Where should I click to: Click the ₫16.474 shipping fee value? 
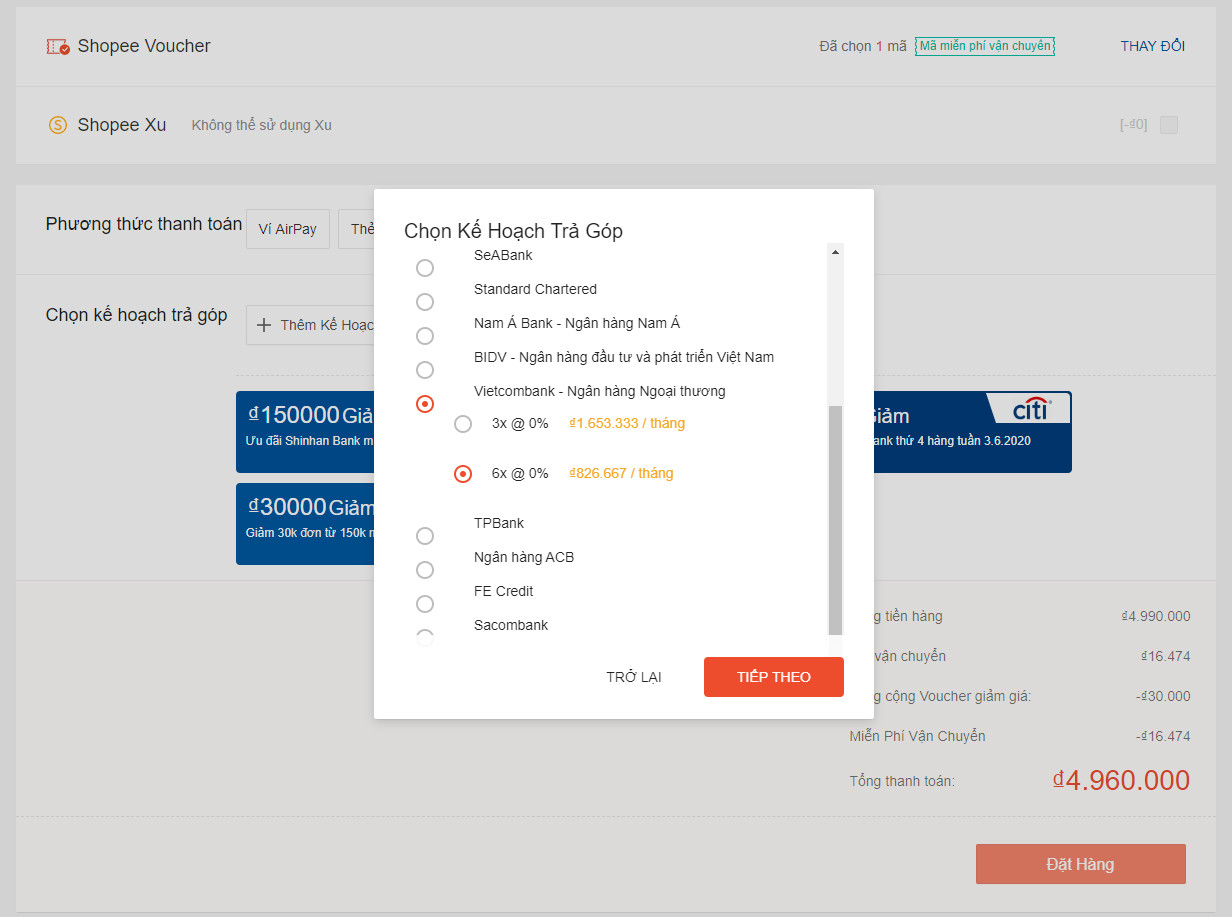coord(1165,656)
